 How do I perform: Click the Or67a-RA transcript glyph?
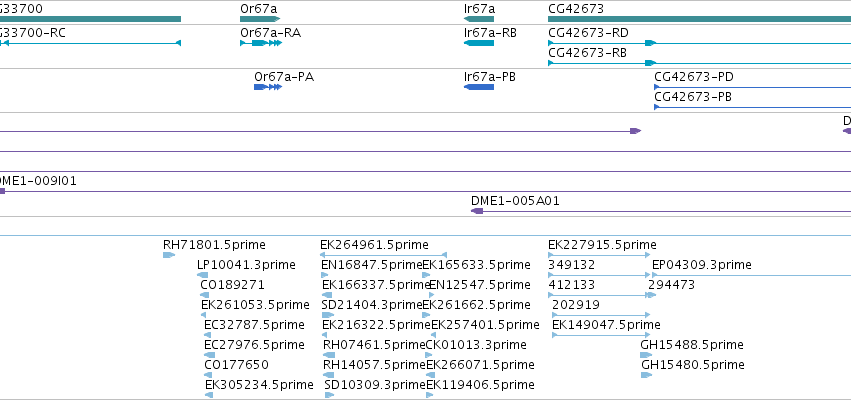261,43
